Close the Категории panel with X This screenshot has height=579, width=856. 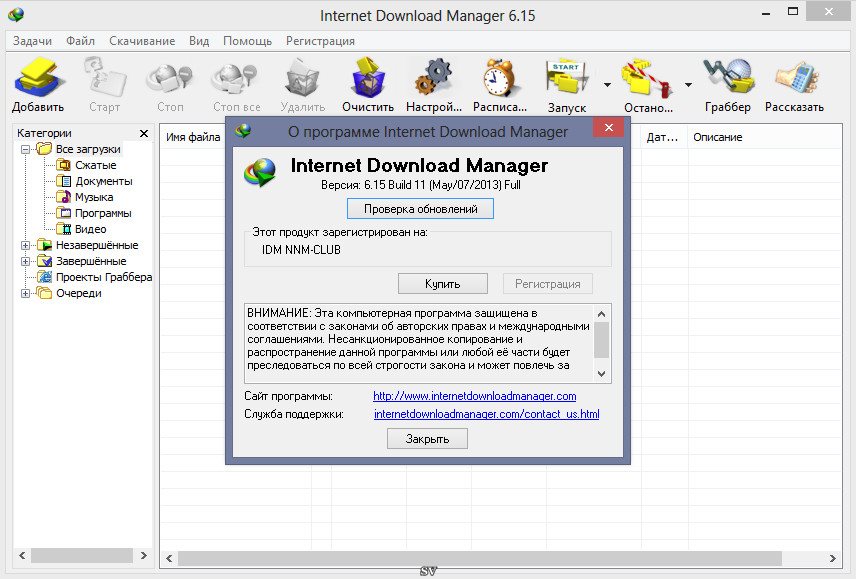(144, 133)
